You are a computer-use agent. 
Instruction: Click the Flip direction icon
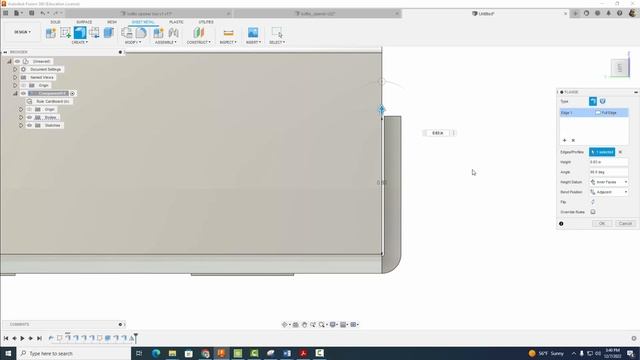(x=593, y=202)
